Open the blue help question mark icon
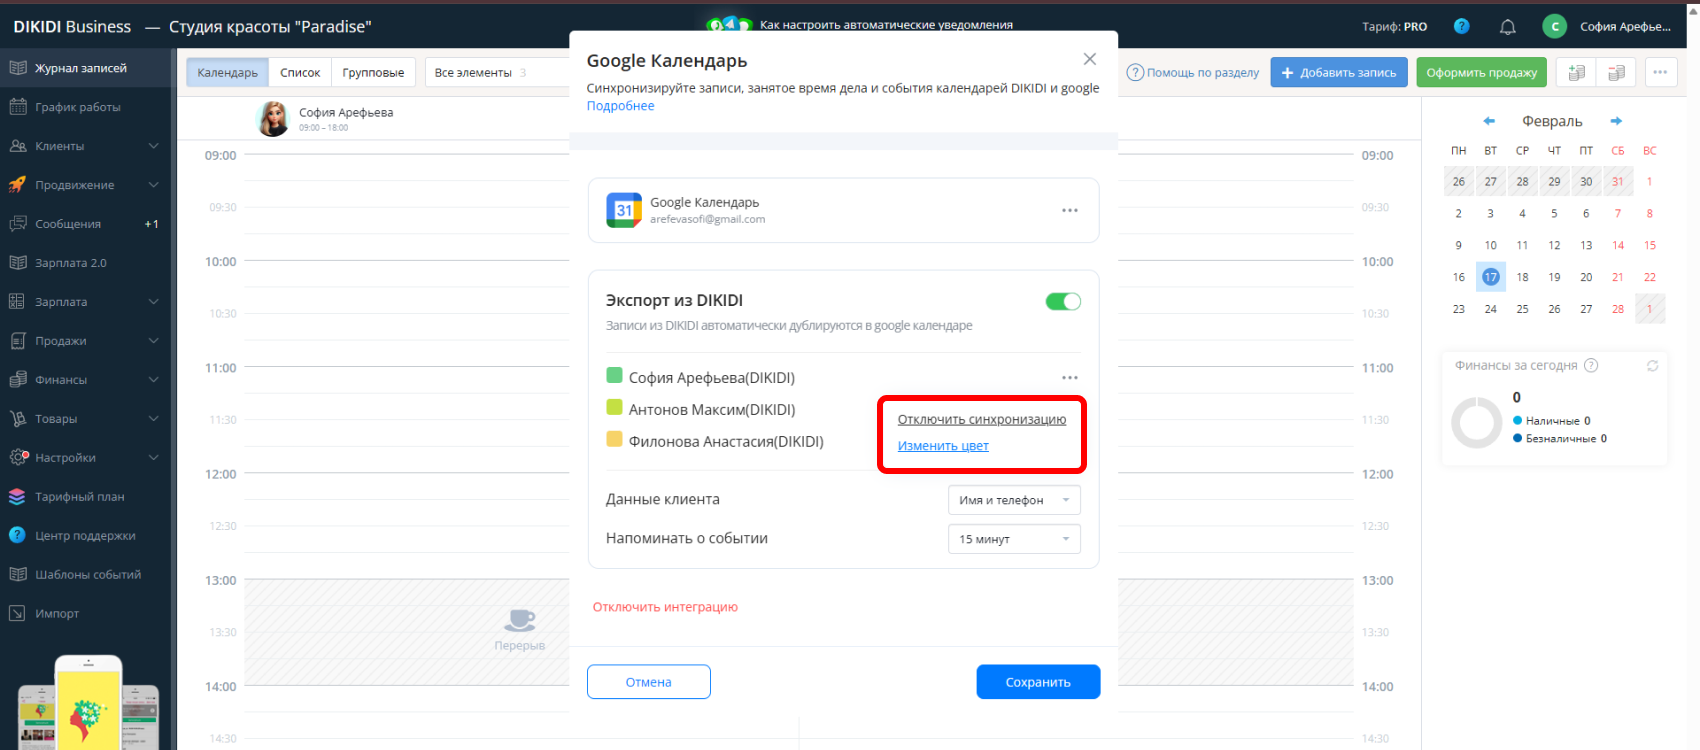This screenshot has height=750, width=1700. [x=1461, y=27]
